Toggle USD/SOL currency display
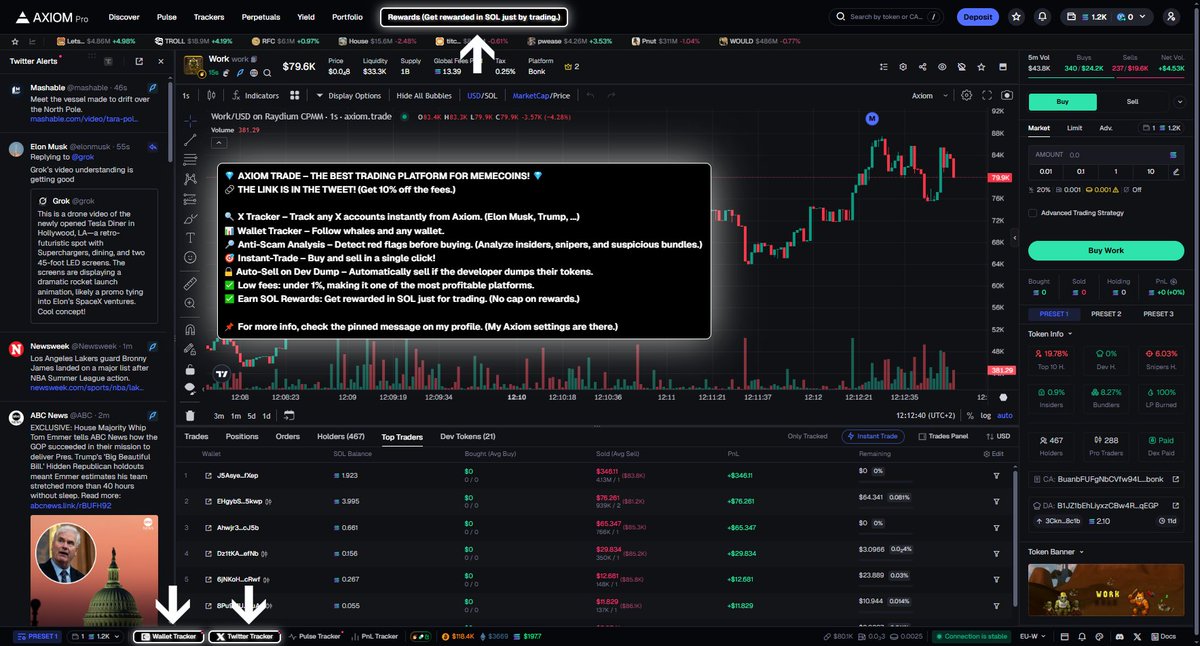 tap(482, 95)
